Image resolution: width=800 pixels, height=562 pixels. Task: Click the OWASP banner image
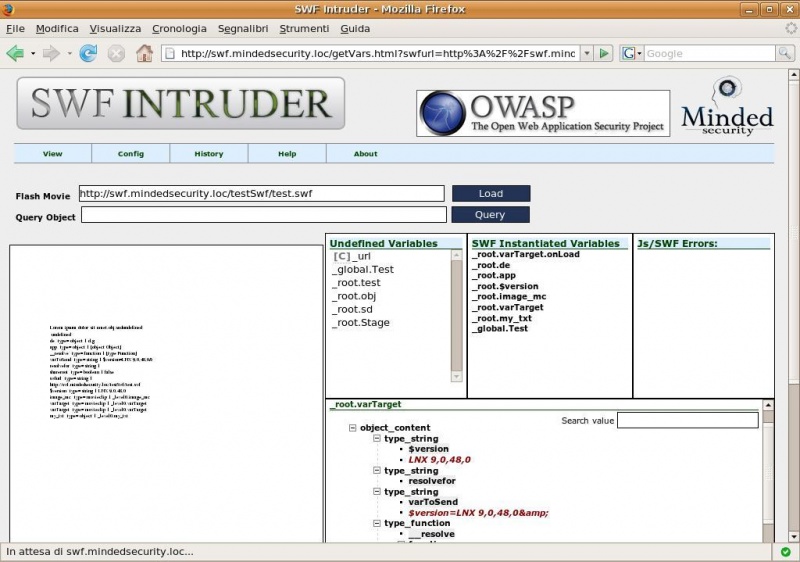point(543,113)
